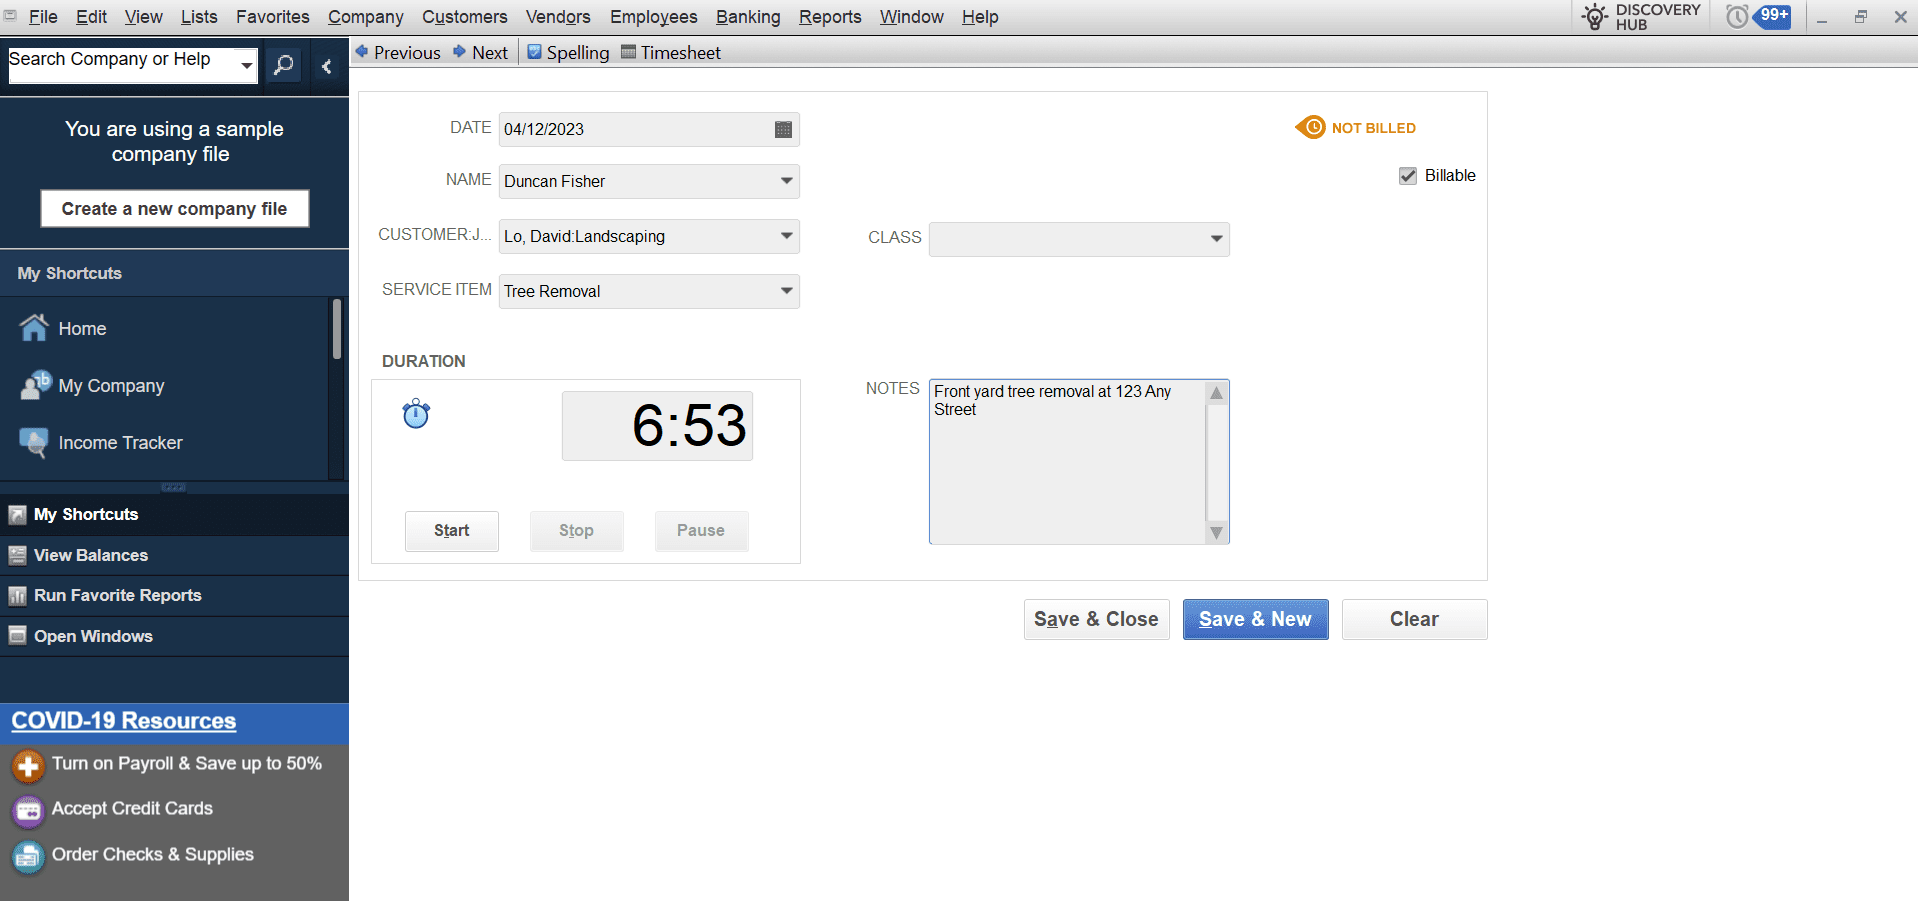Open the Help menu

tap(980, 17)
